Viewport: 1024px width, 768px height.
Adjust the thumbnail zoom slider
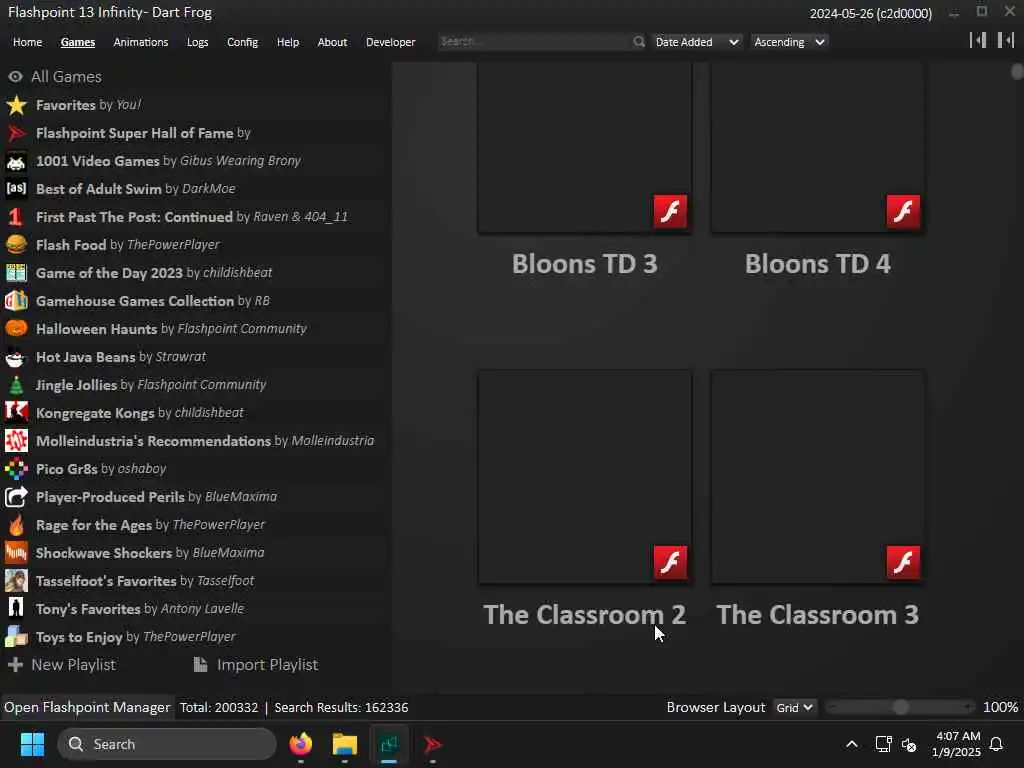click(901, 707)
